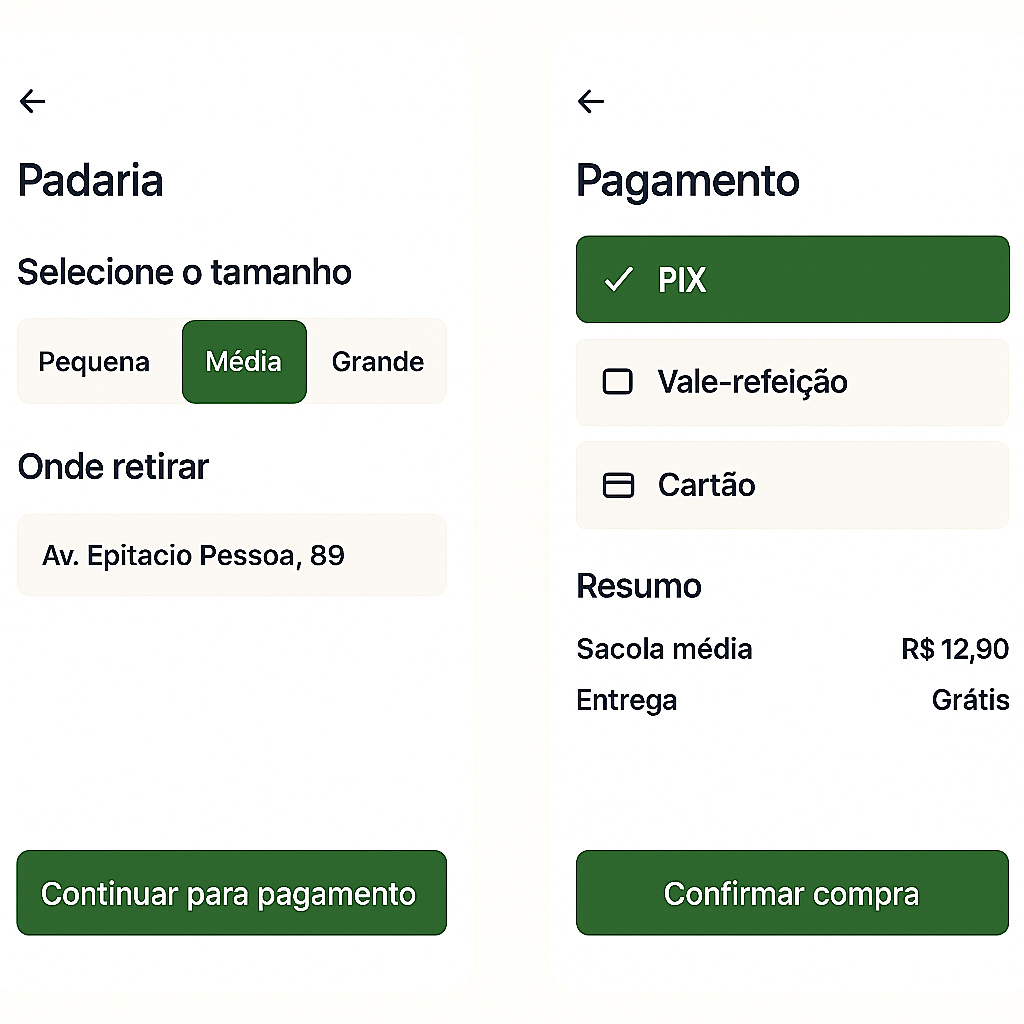Click the Resumo section heading
This screenshot has width=1024, height=1024.
(x=639, y=586)
